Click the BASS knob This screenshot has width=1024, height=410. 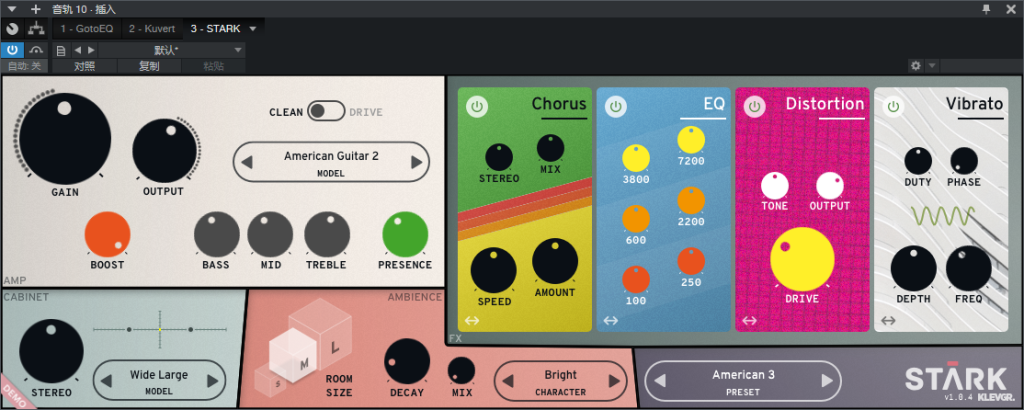(217, 234)
